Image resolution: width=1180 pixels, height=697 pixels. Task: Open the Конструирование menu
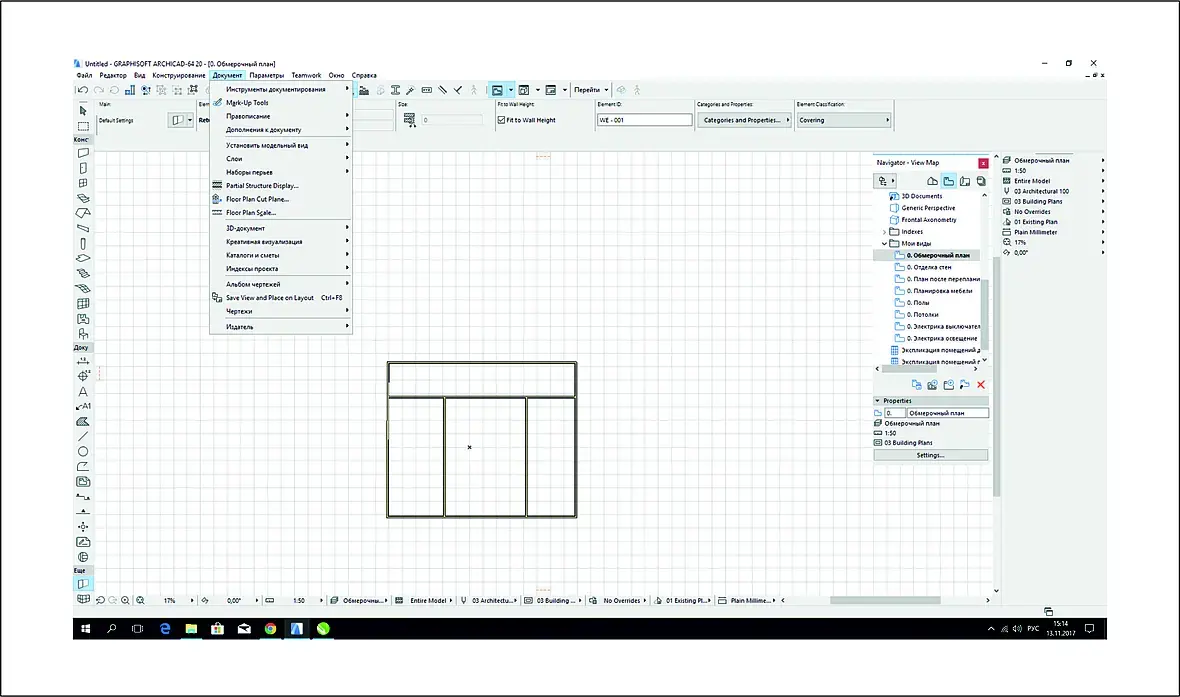coord(178,75)
